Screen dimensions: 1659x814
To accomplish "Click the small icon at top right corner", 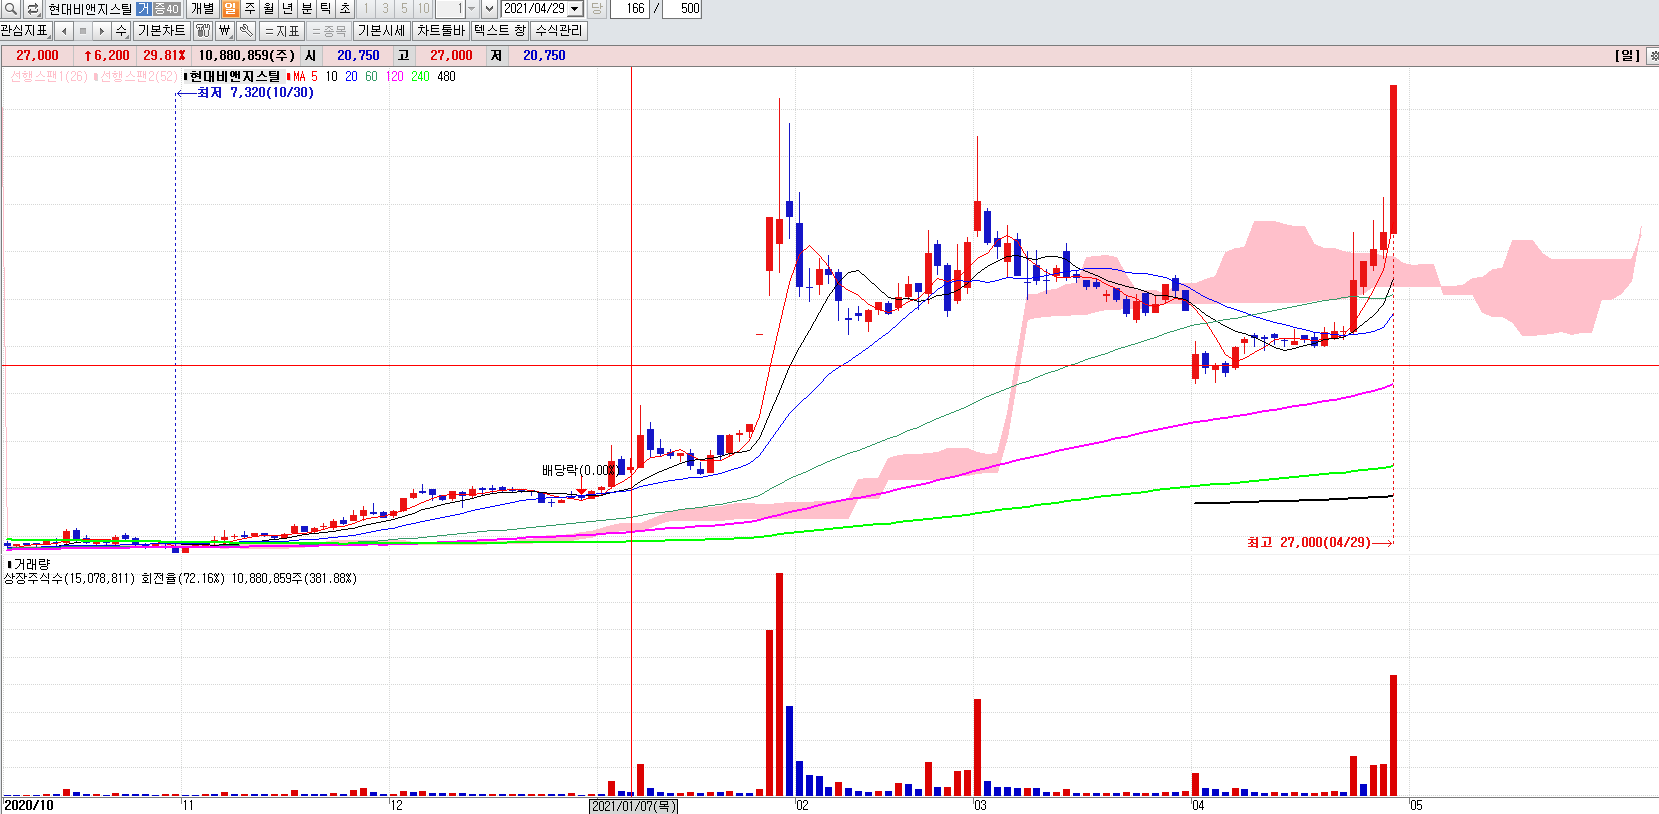I will [1653, 56].
